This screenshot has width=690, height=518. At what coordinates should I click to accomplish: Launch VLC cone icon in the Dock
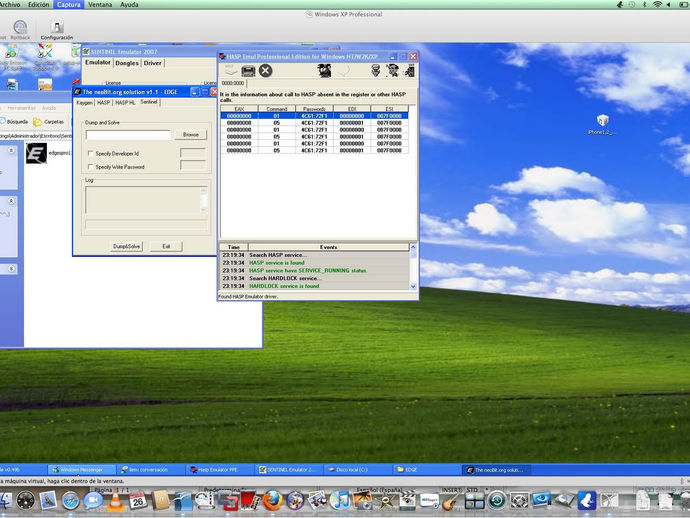tap(116, 501)
